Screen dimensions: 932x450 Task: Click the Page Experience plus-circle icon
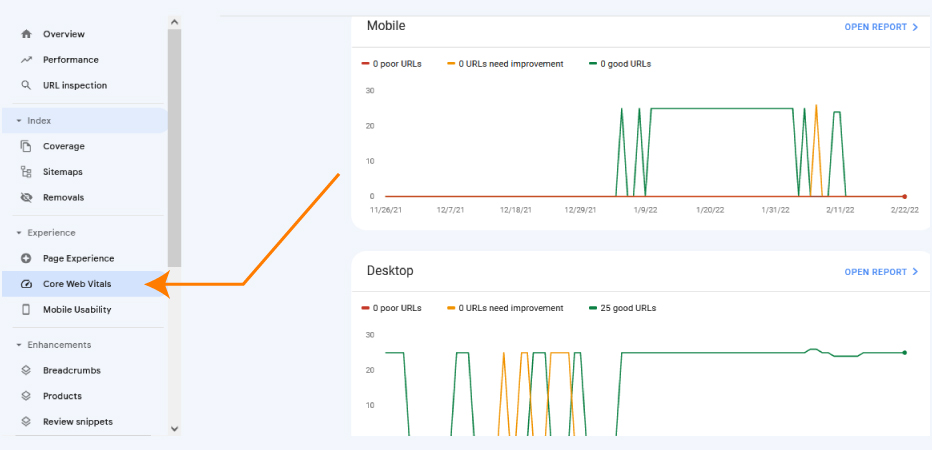[26, 259]
